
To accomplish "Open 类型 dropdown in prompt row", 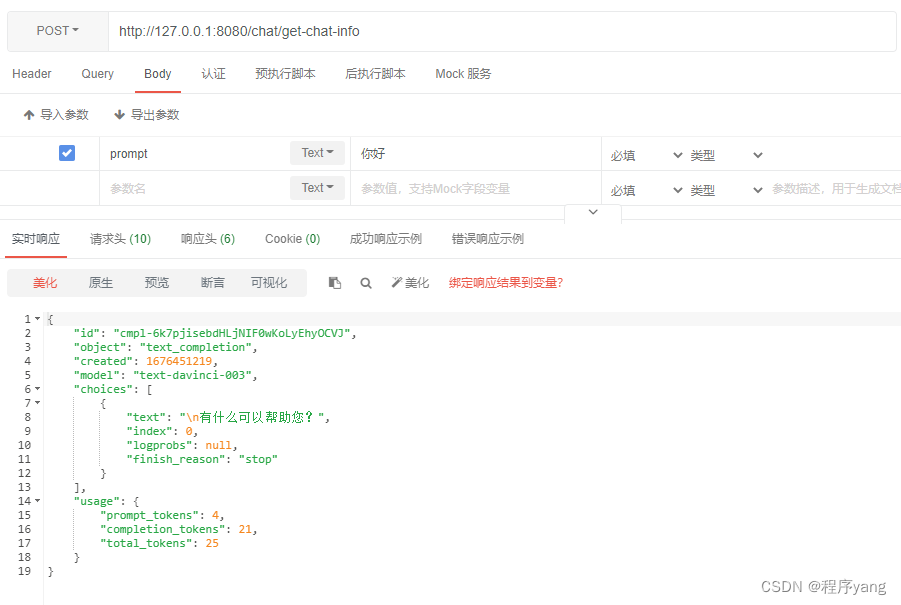I will pos(726,155).
